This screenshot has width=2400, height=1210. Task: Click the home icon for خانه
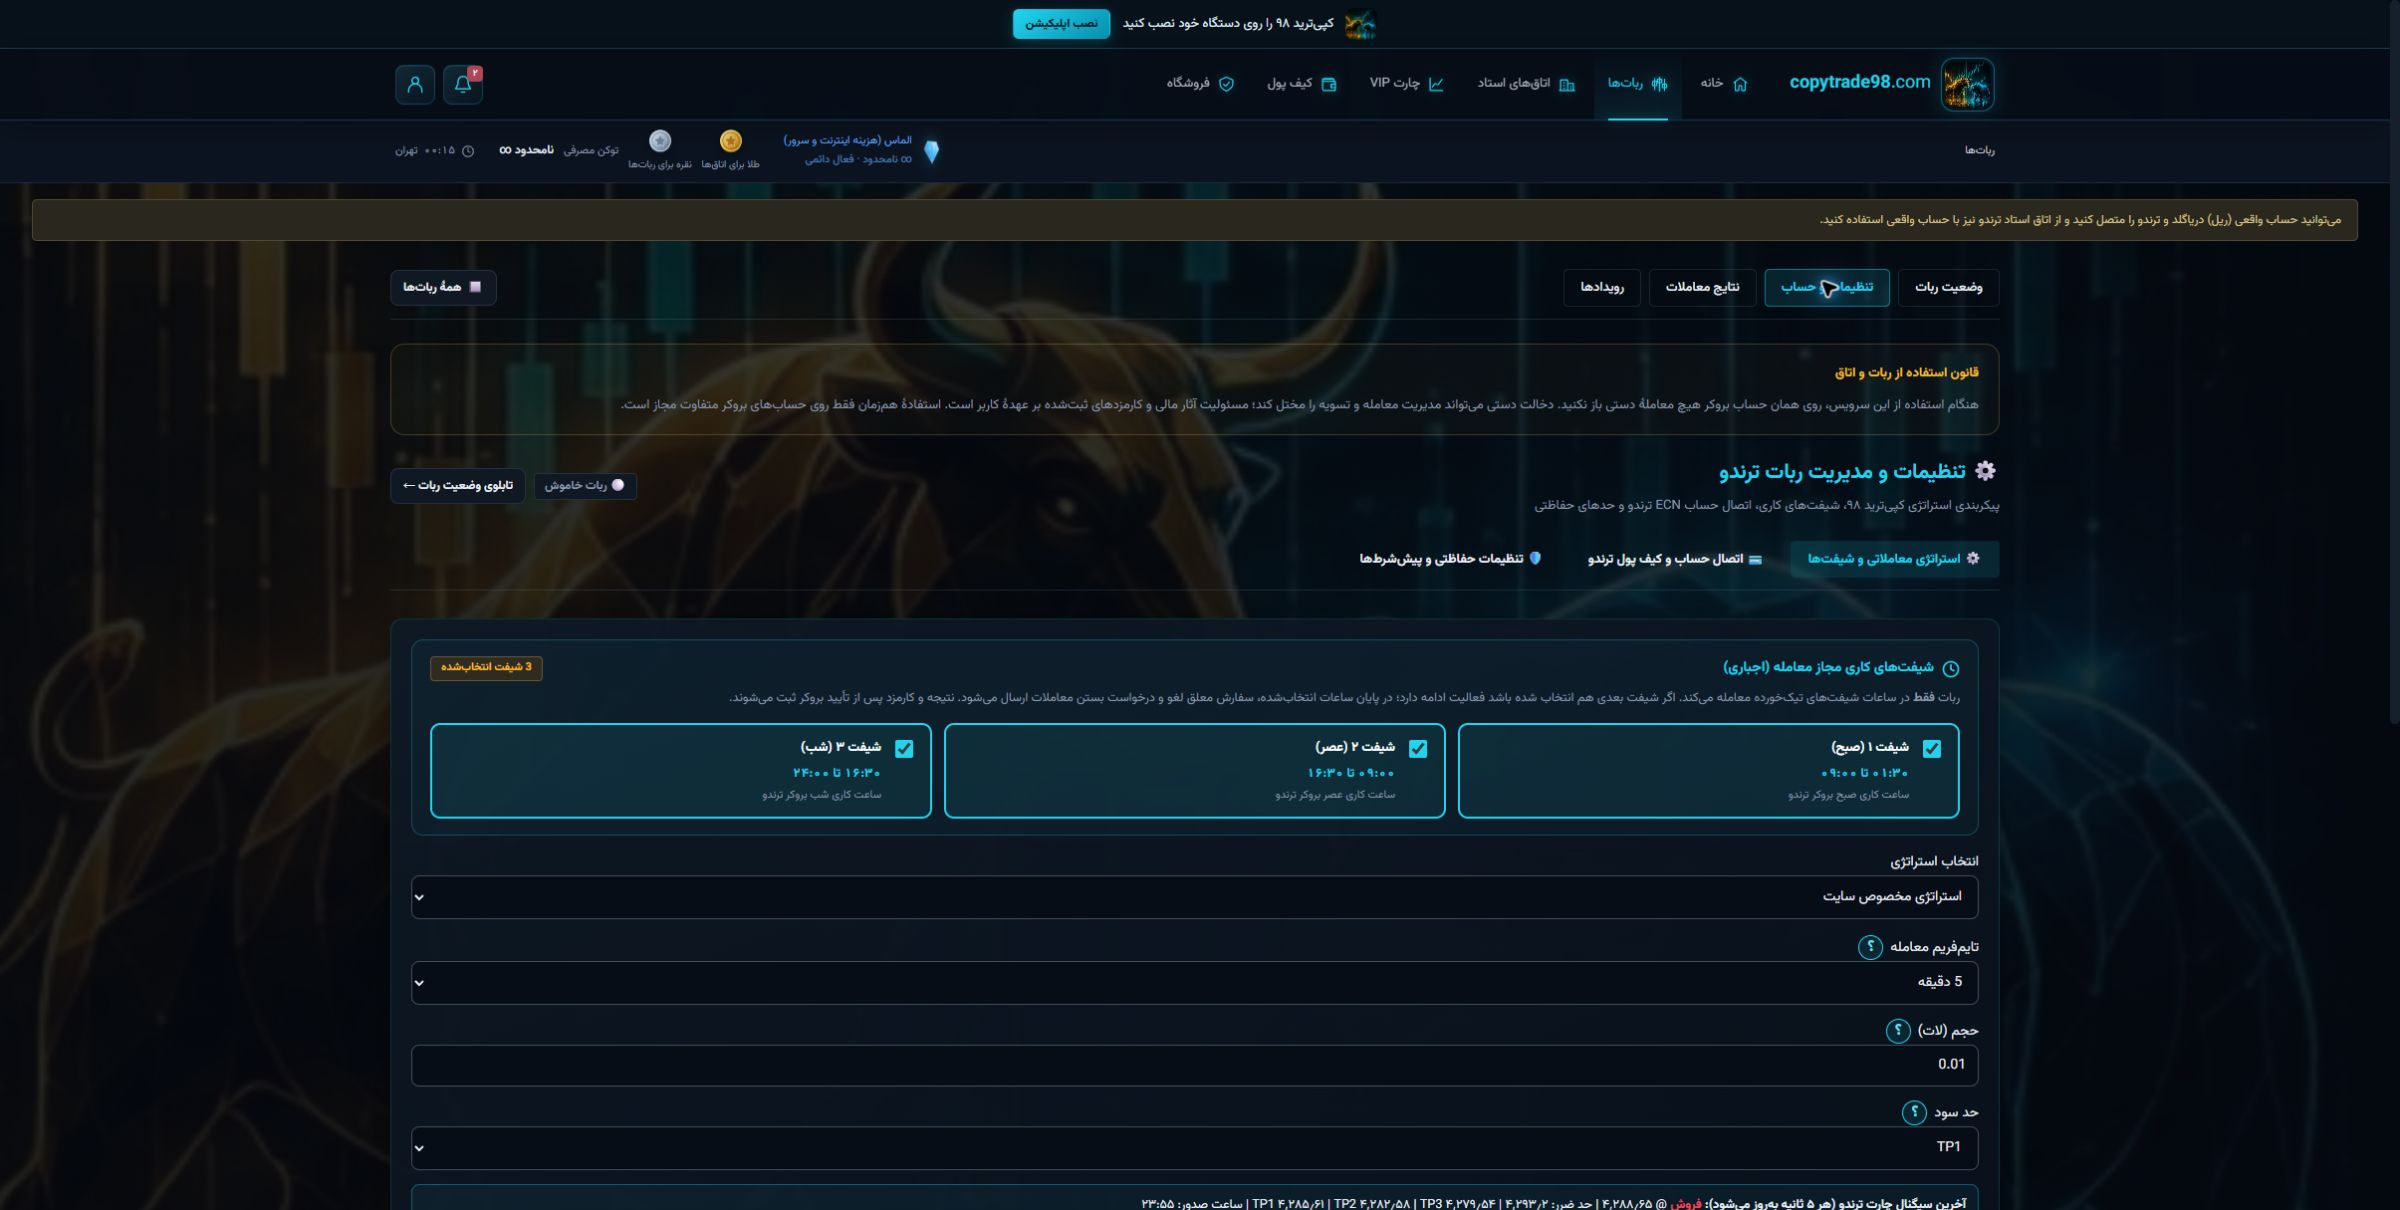[x=1740, y=84]
